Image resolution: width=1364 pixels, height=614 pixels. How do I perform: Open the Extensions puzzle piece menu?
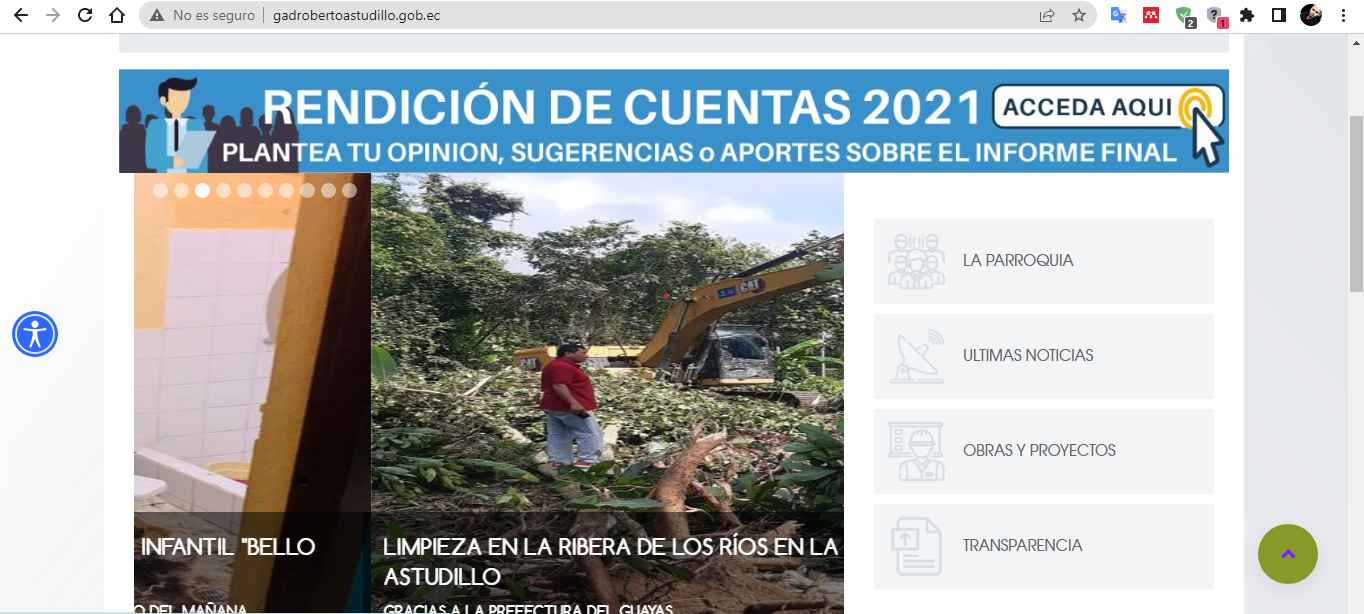click(1246, 15)
